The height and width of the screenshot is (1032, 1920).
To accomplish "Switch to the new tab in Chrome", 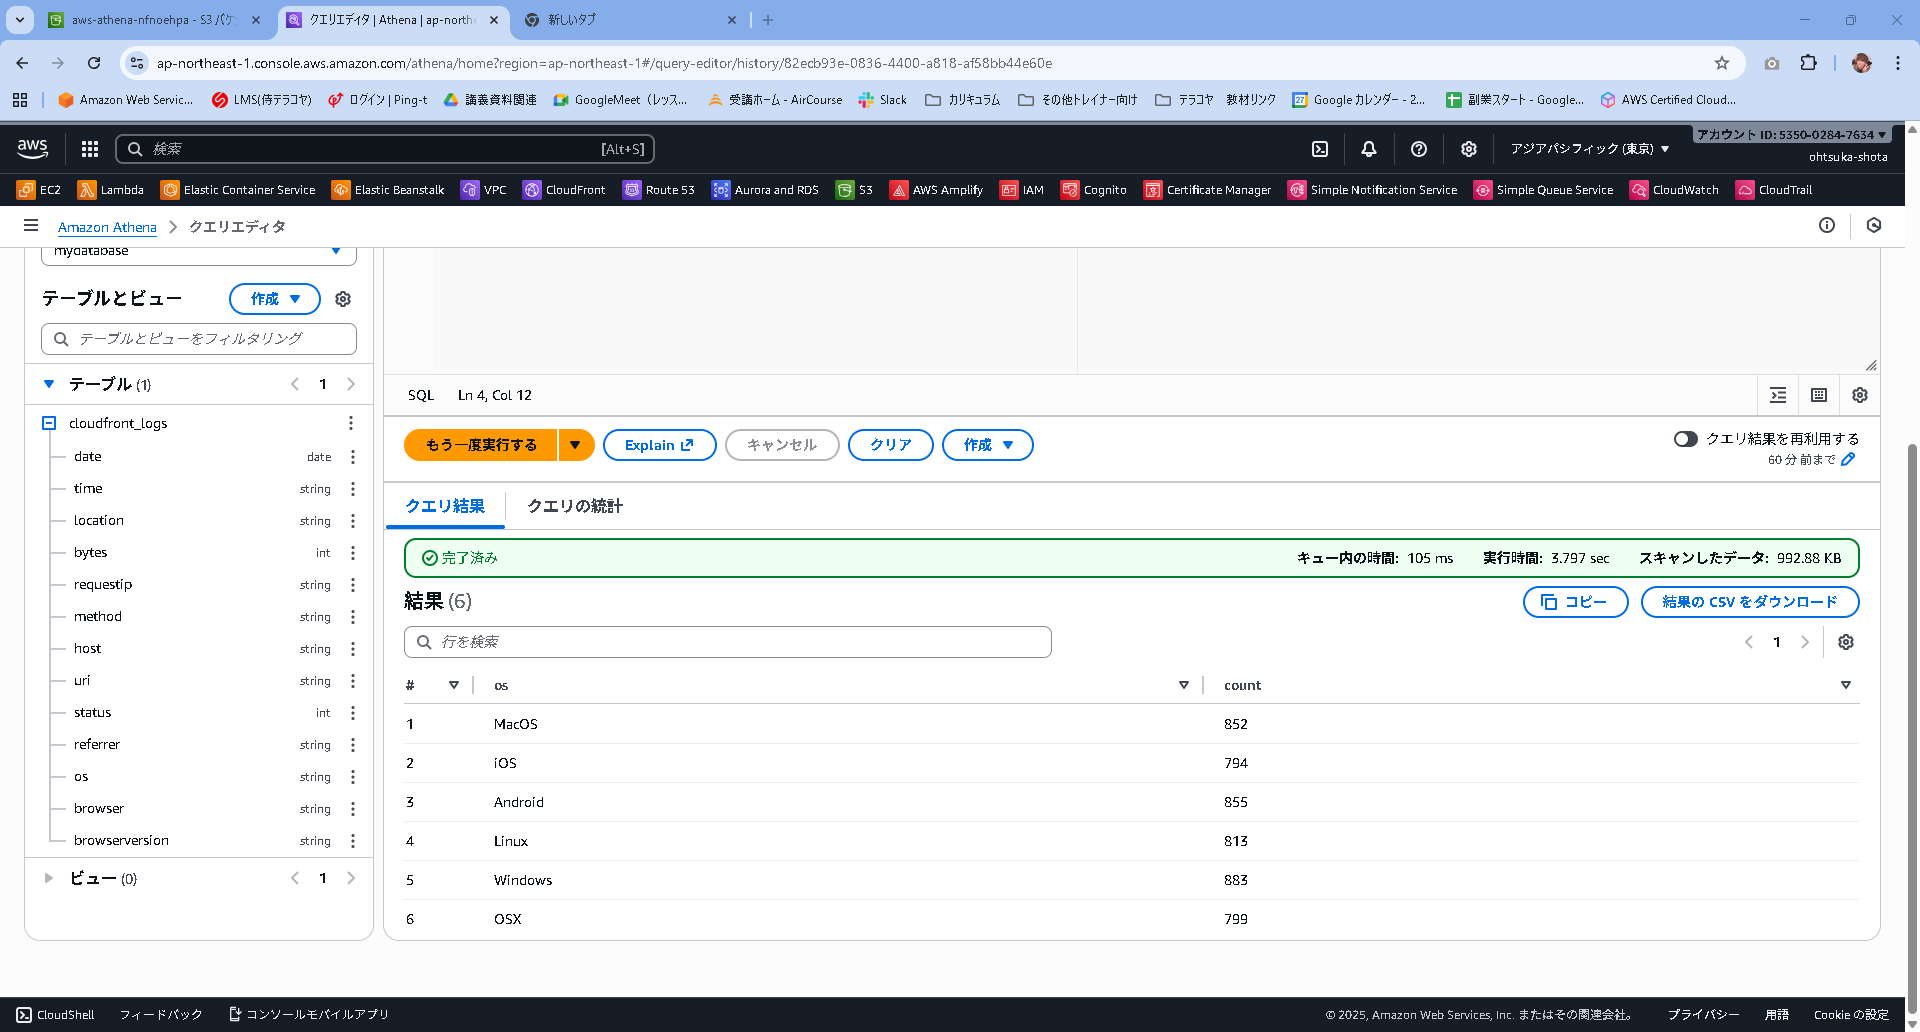I will coord(630,20).
